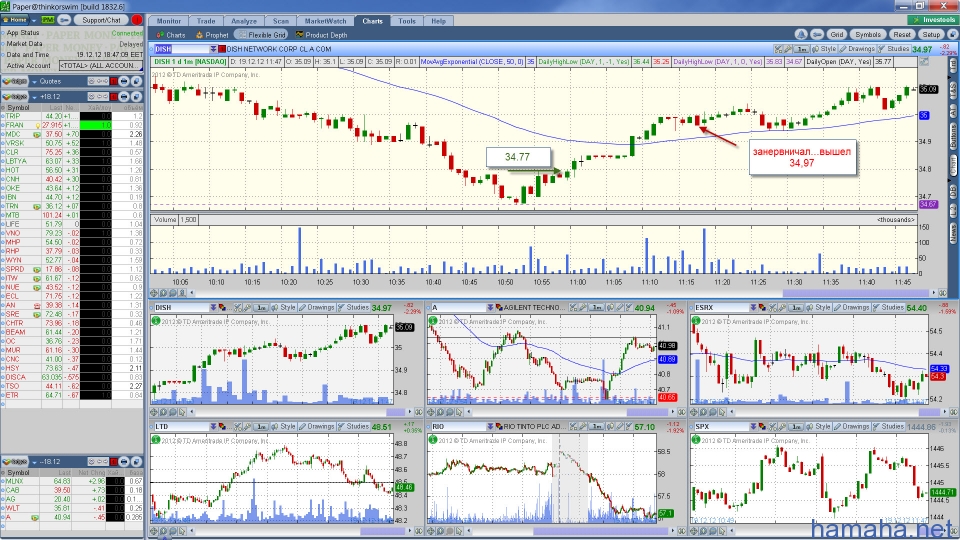Viewport: 960px width, 540px height.
Task: Expand the symbol dropdown arrow beside DISH in the main chart
Action: click(x=213, y=49)
